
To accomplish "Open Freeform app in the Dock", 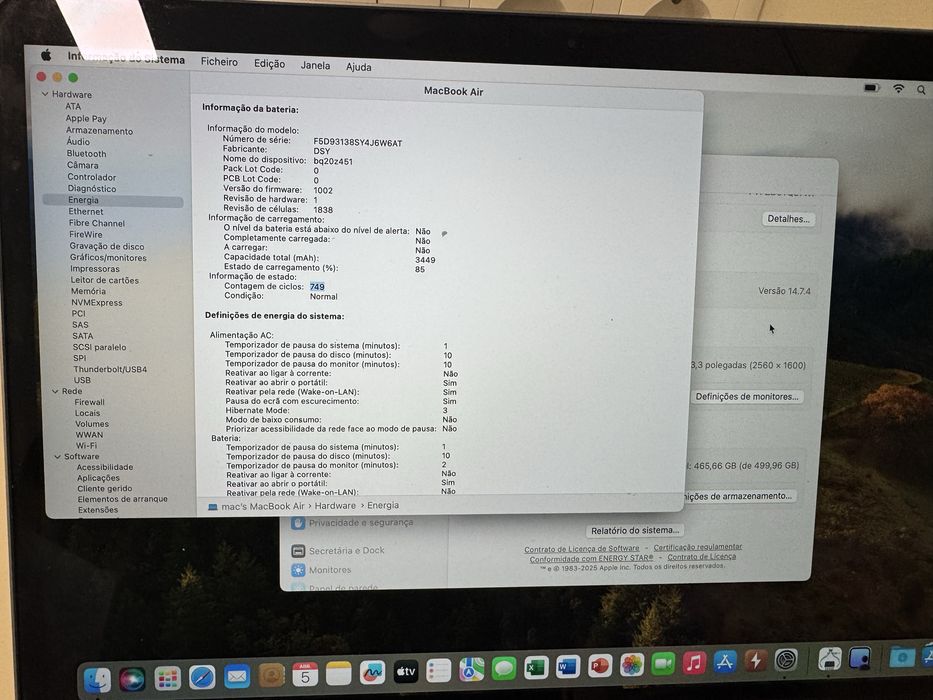I will click(372, 673).
